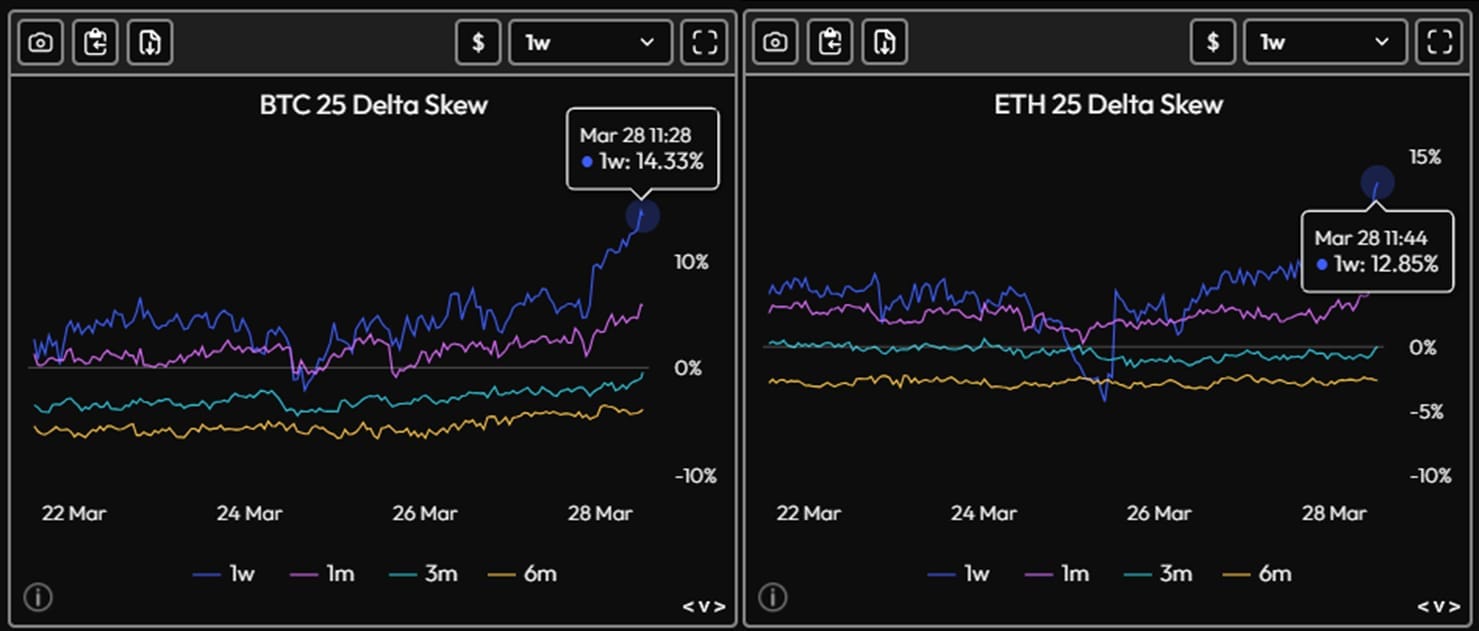Copy BTC chart using the clipboard icon

click(x=95, y=43)
